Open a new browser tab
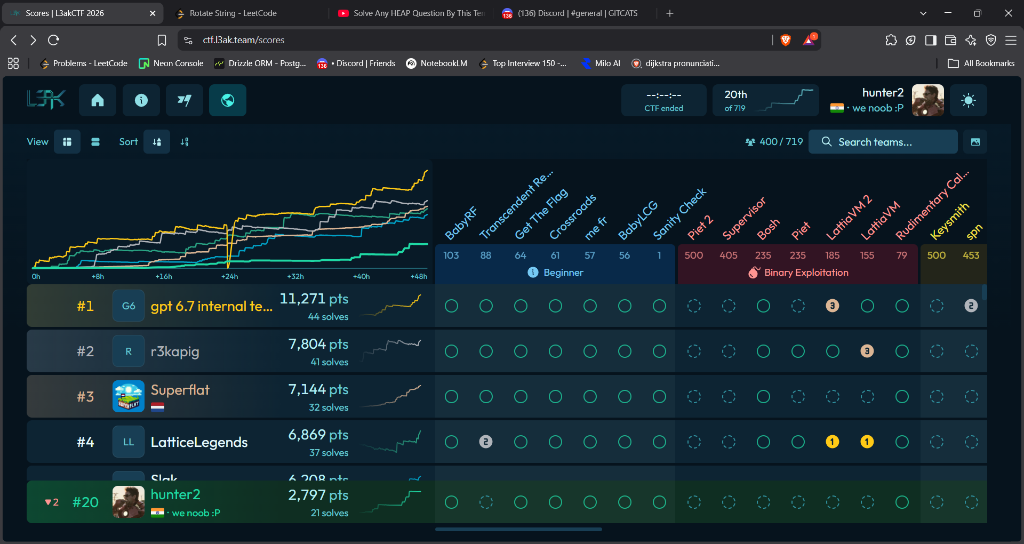Screen dimensions: 1024x544 click(669, 13)
